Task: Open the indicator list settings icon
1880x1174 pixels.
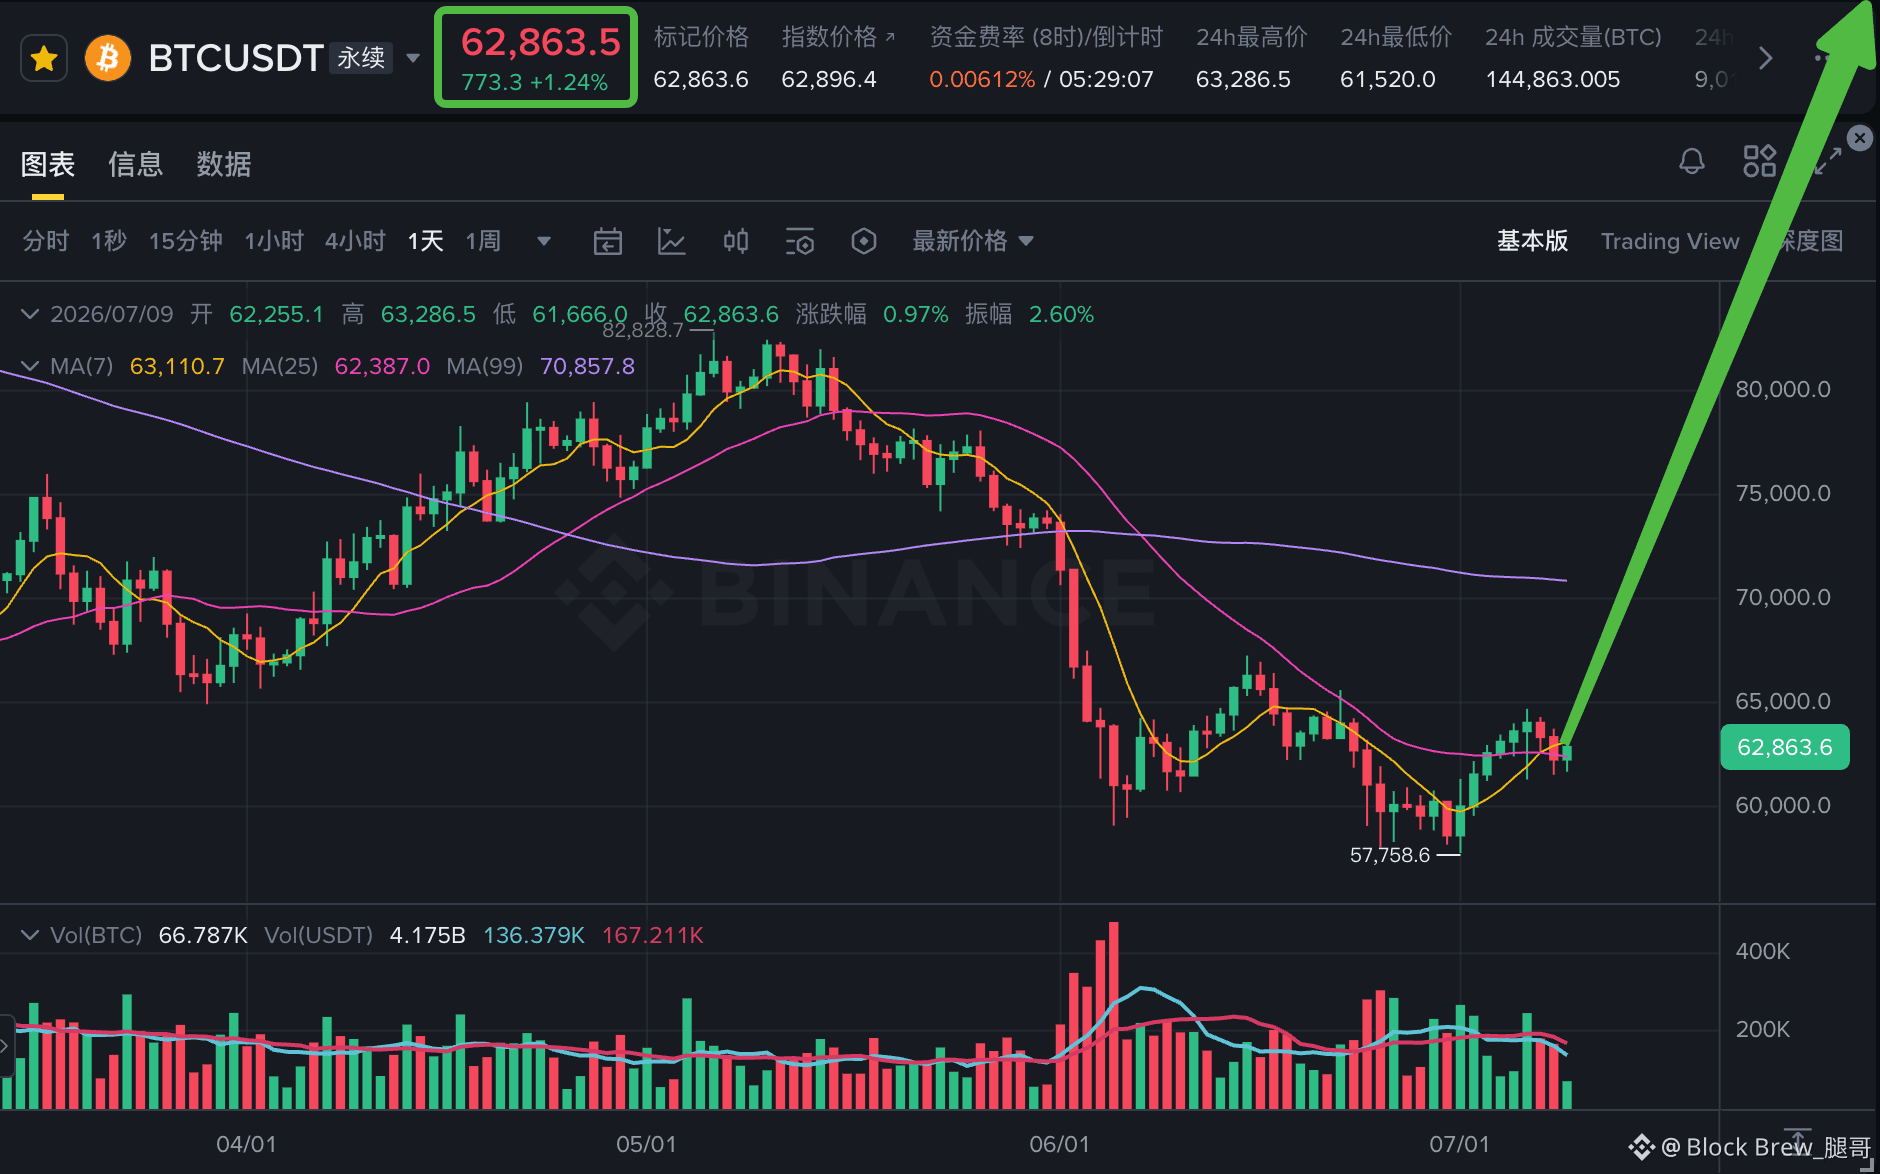Action: pyautogui.click(x=800, y=241)
